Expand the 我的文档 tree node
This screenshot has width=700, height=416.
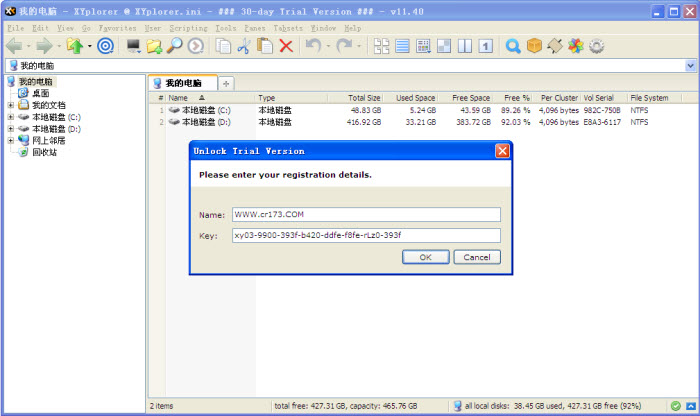click(10, 105)
